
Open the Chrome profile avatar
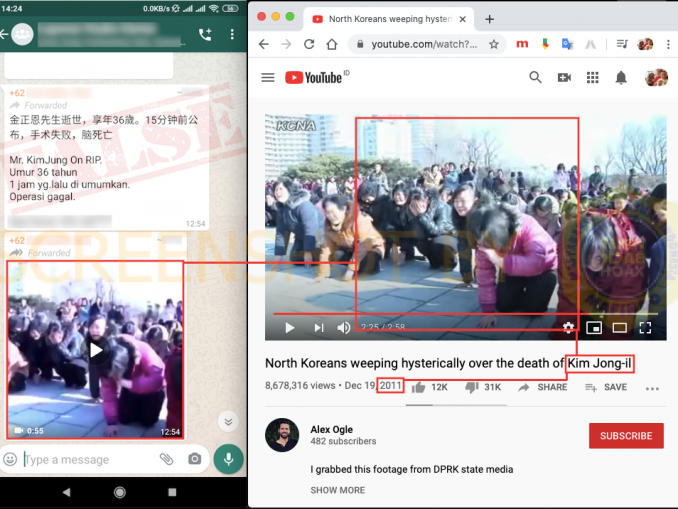pyautogui.click(x=645, y=44)
